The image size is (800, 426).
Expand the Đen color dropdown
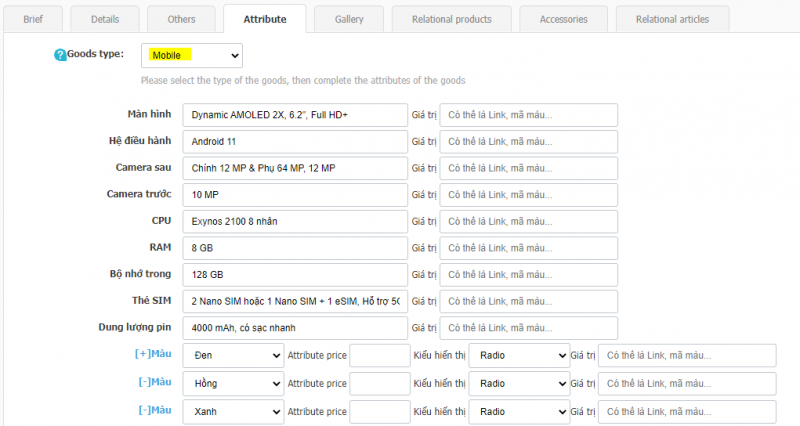click(x=234, y=355)
